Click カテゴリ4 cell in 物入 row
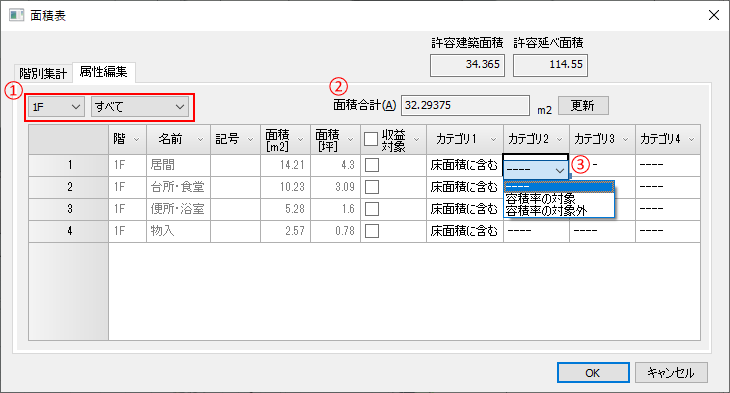The height and width of the screenshot is (393, 730). pos(668,231)
